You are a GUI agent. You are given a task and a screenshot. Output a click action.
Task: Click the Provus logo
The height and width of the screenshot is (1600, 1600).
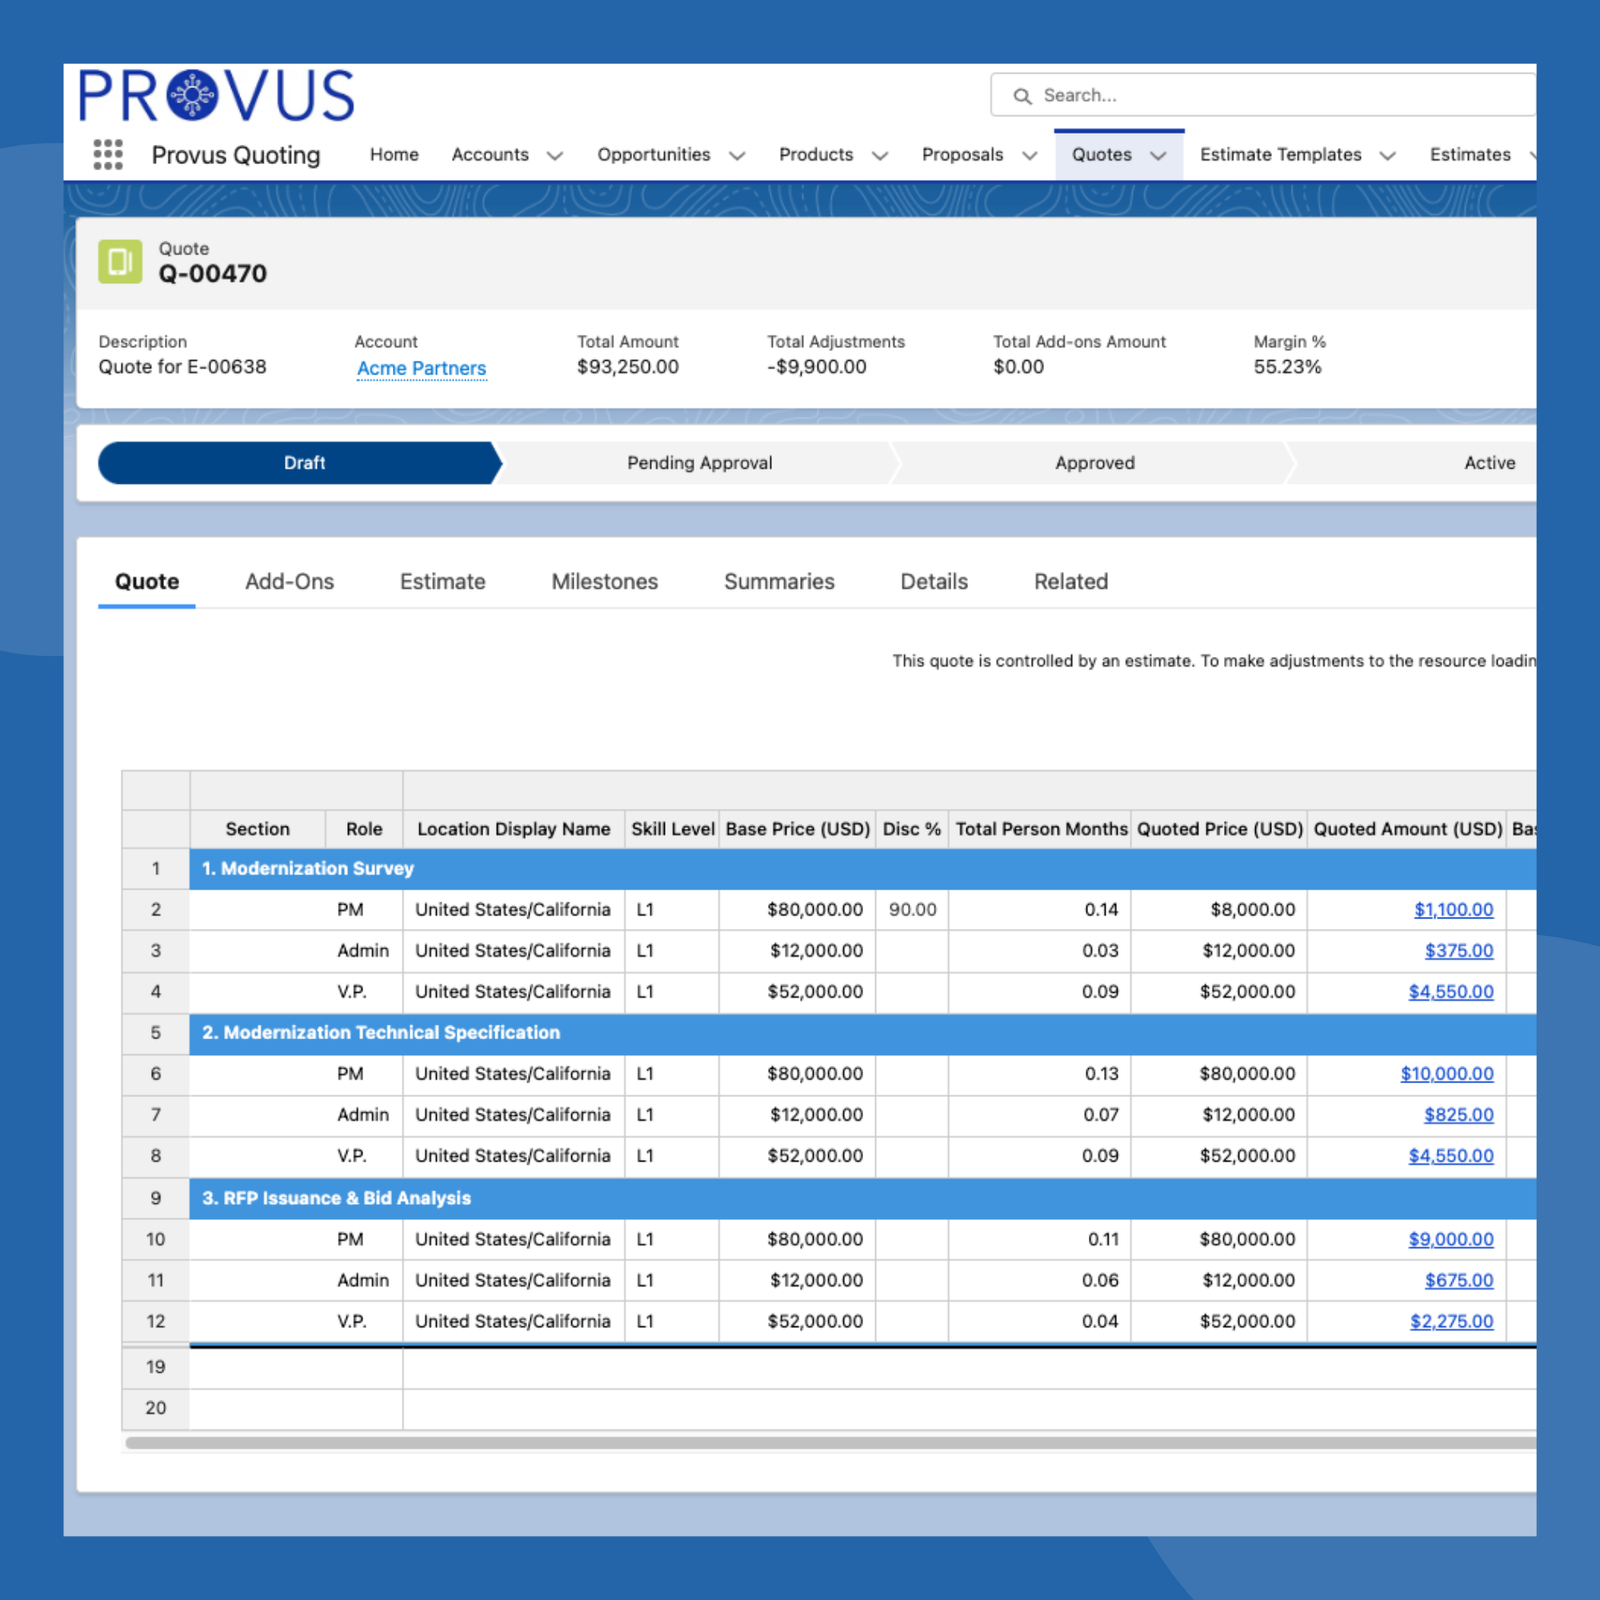217,96
